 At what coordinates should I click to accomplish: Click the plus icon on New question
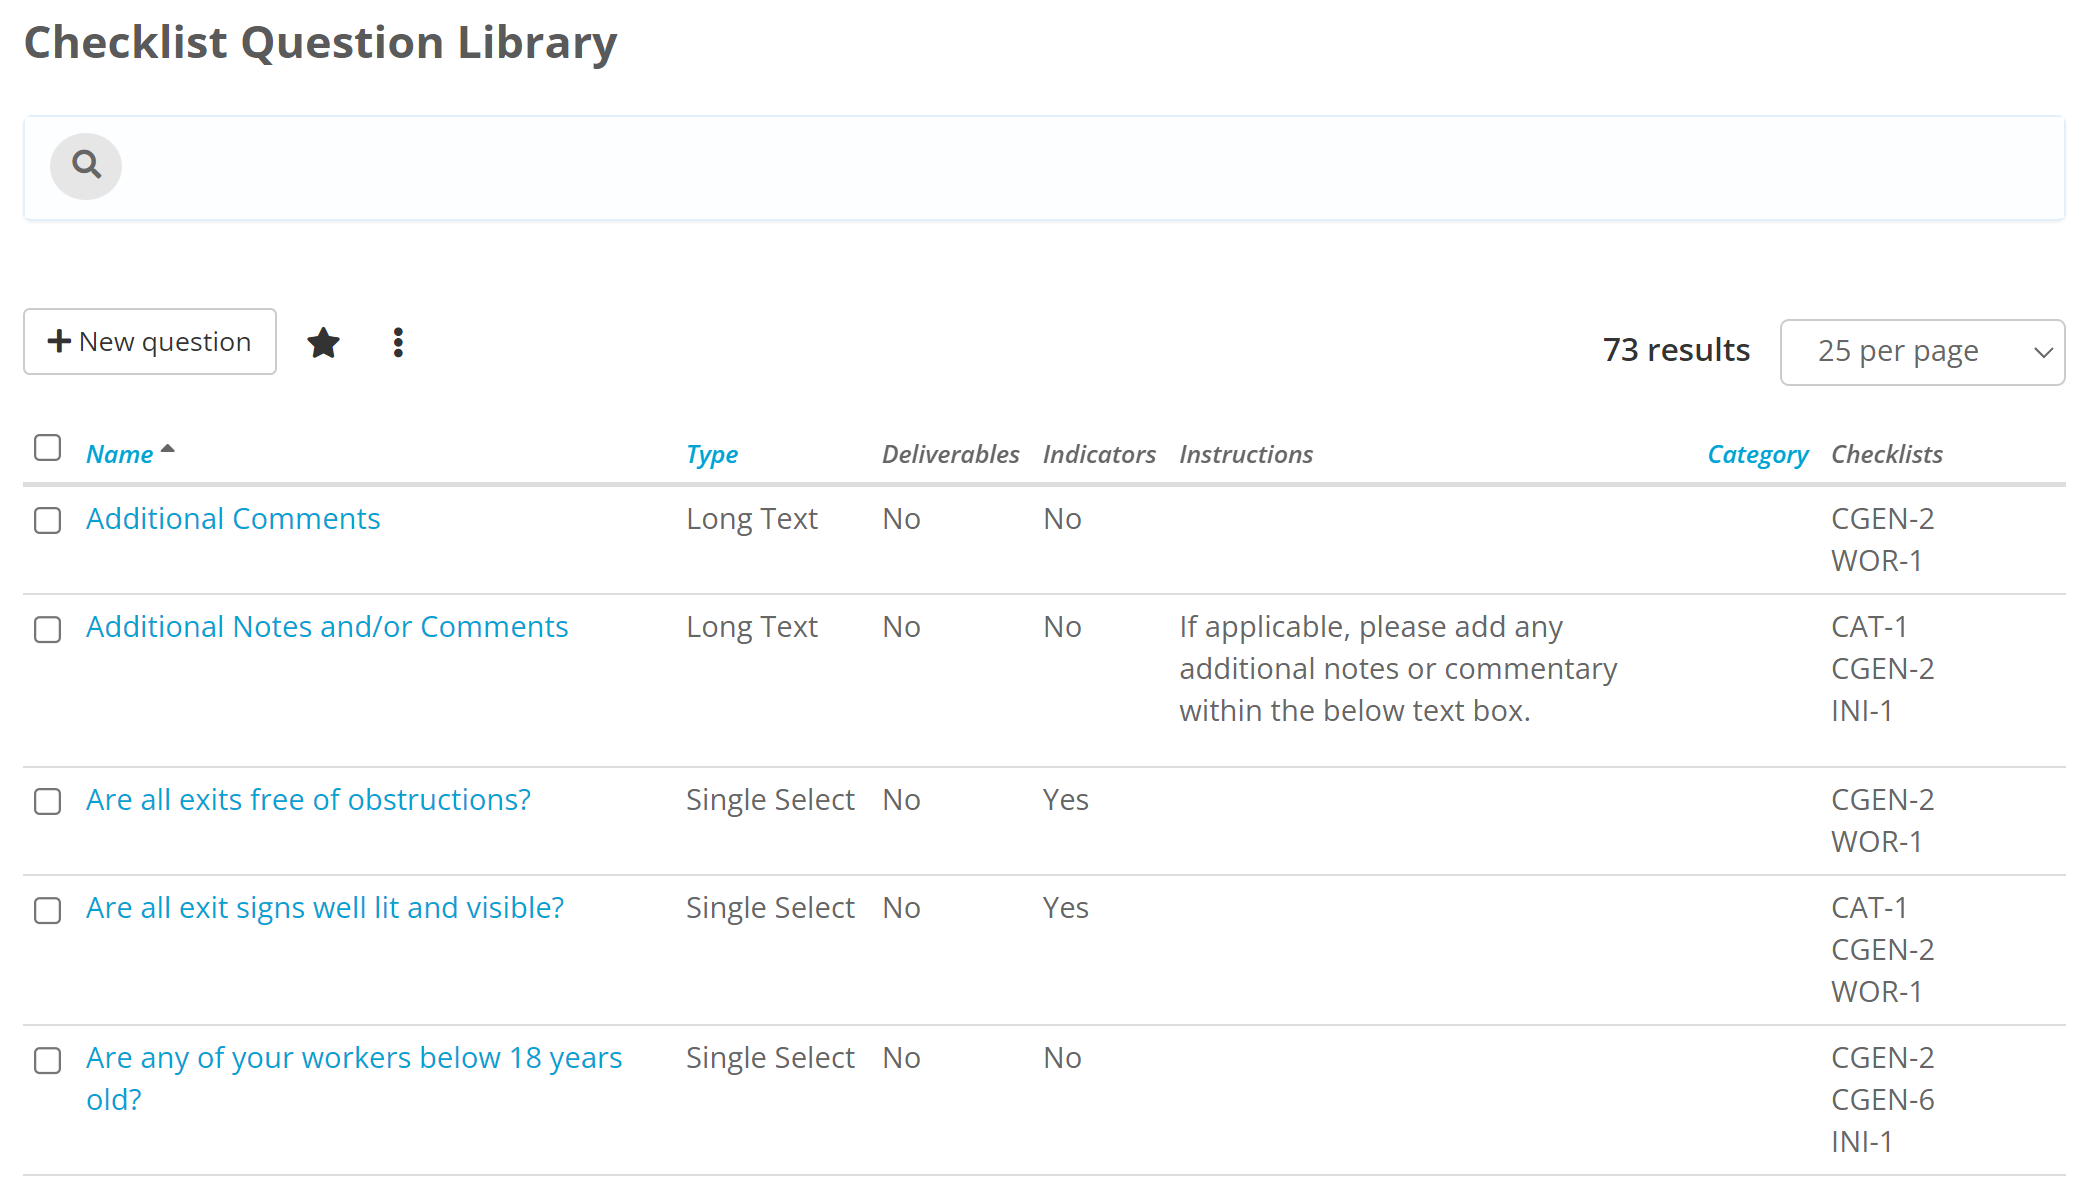[x=60, y=341]
